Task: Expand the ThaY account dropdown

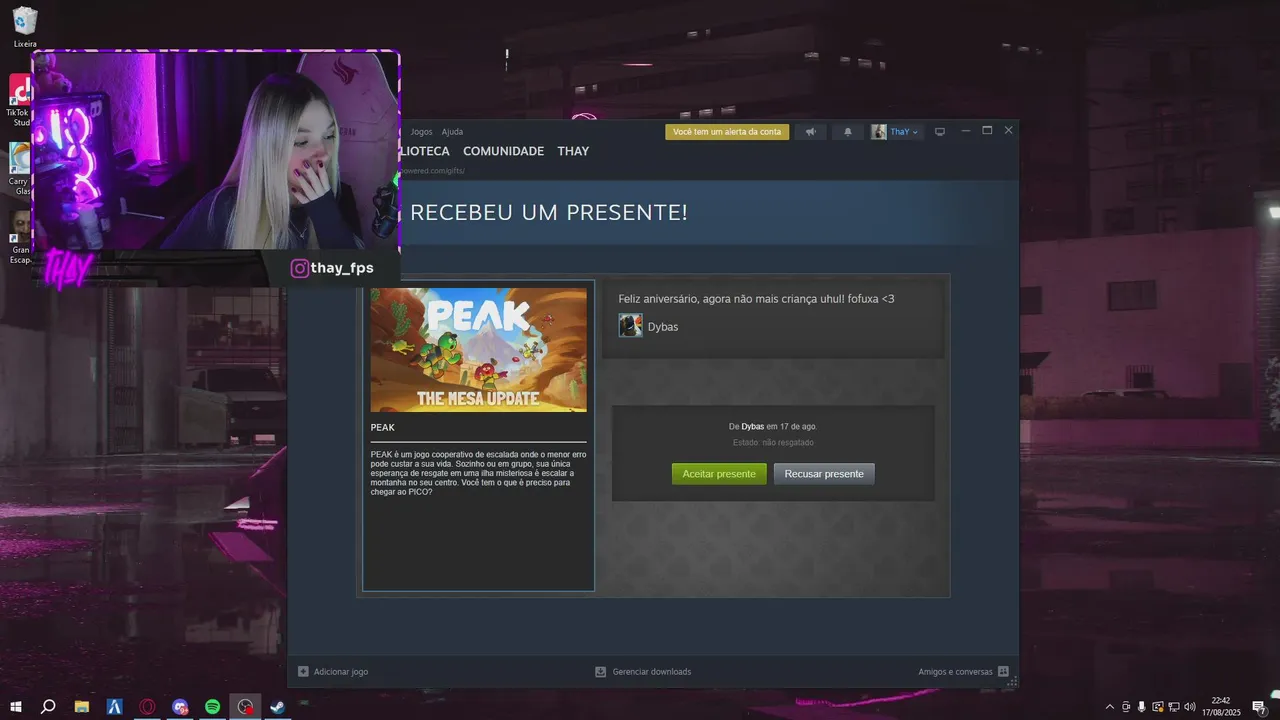Action: pyautogui.click(x=905, y=132)
